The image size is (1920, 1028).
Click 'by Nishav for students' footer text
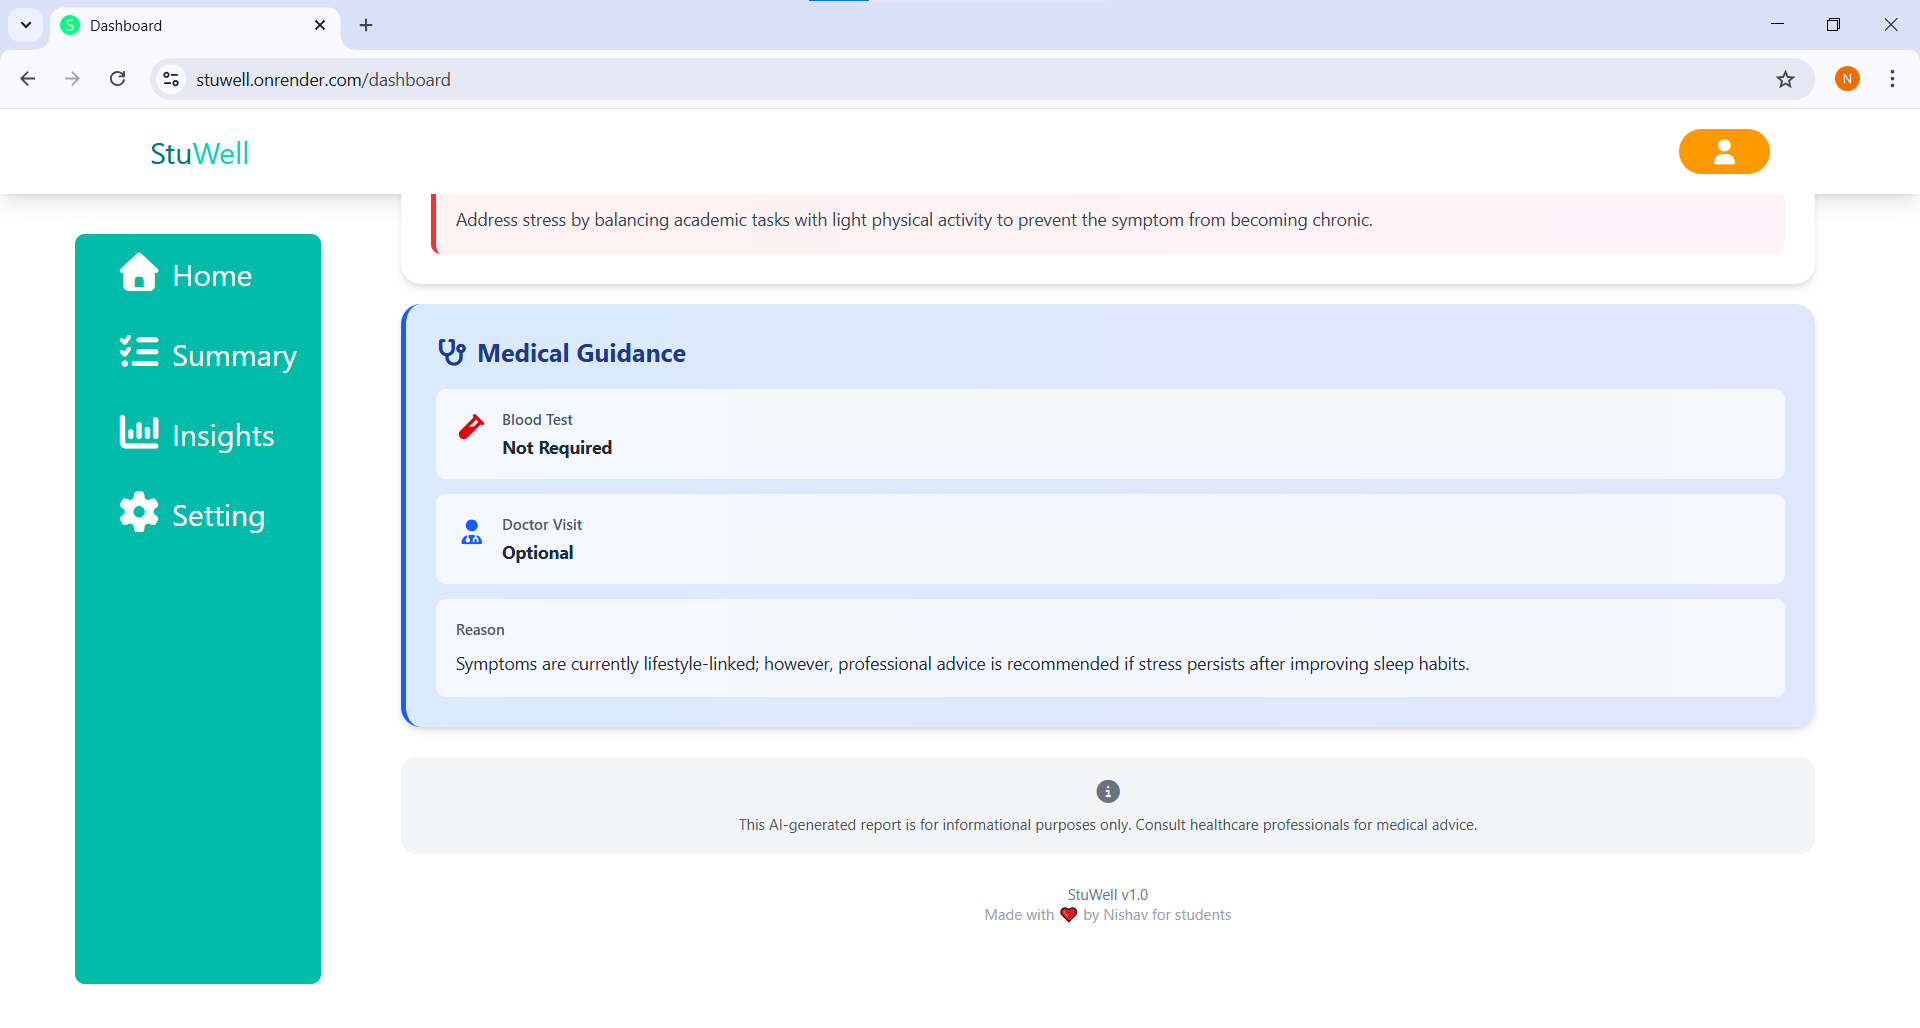point(1157,915)
